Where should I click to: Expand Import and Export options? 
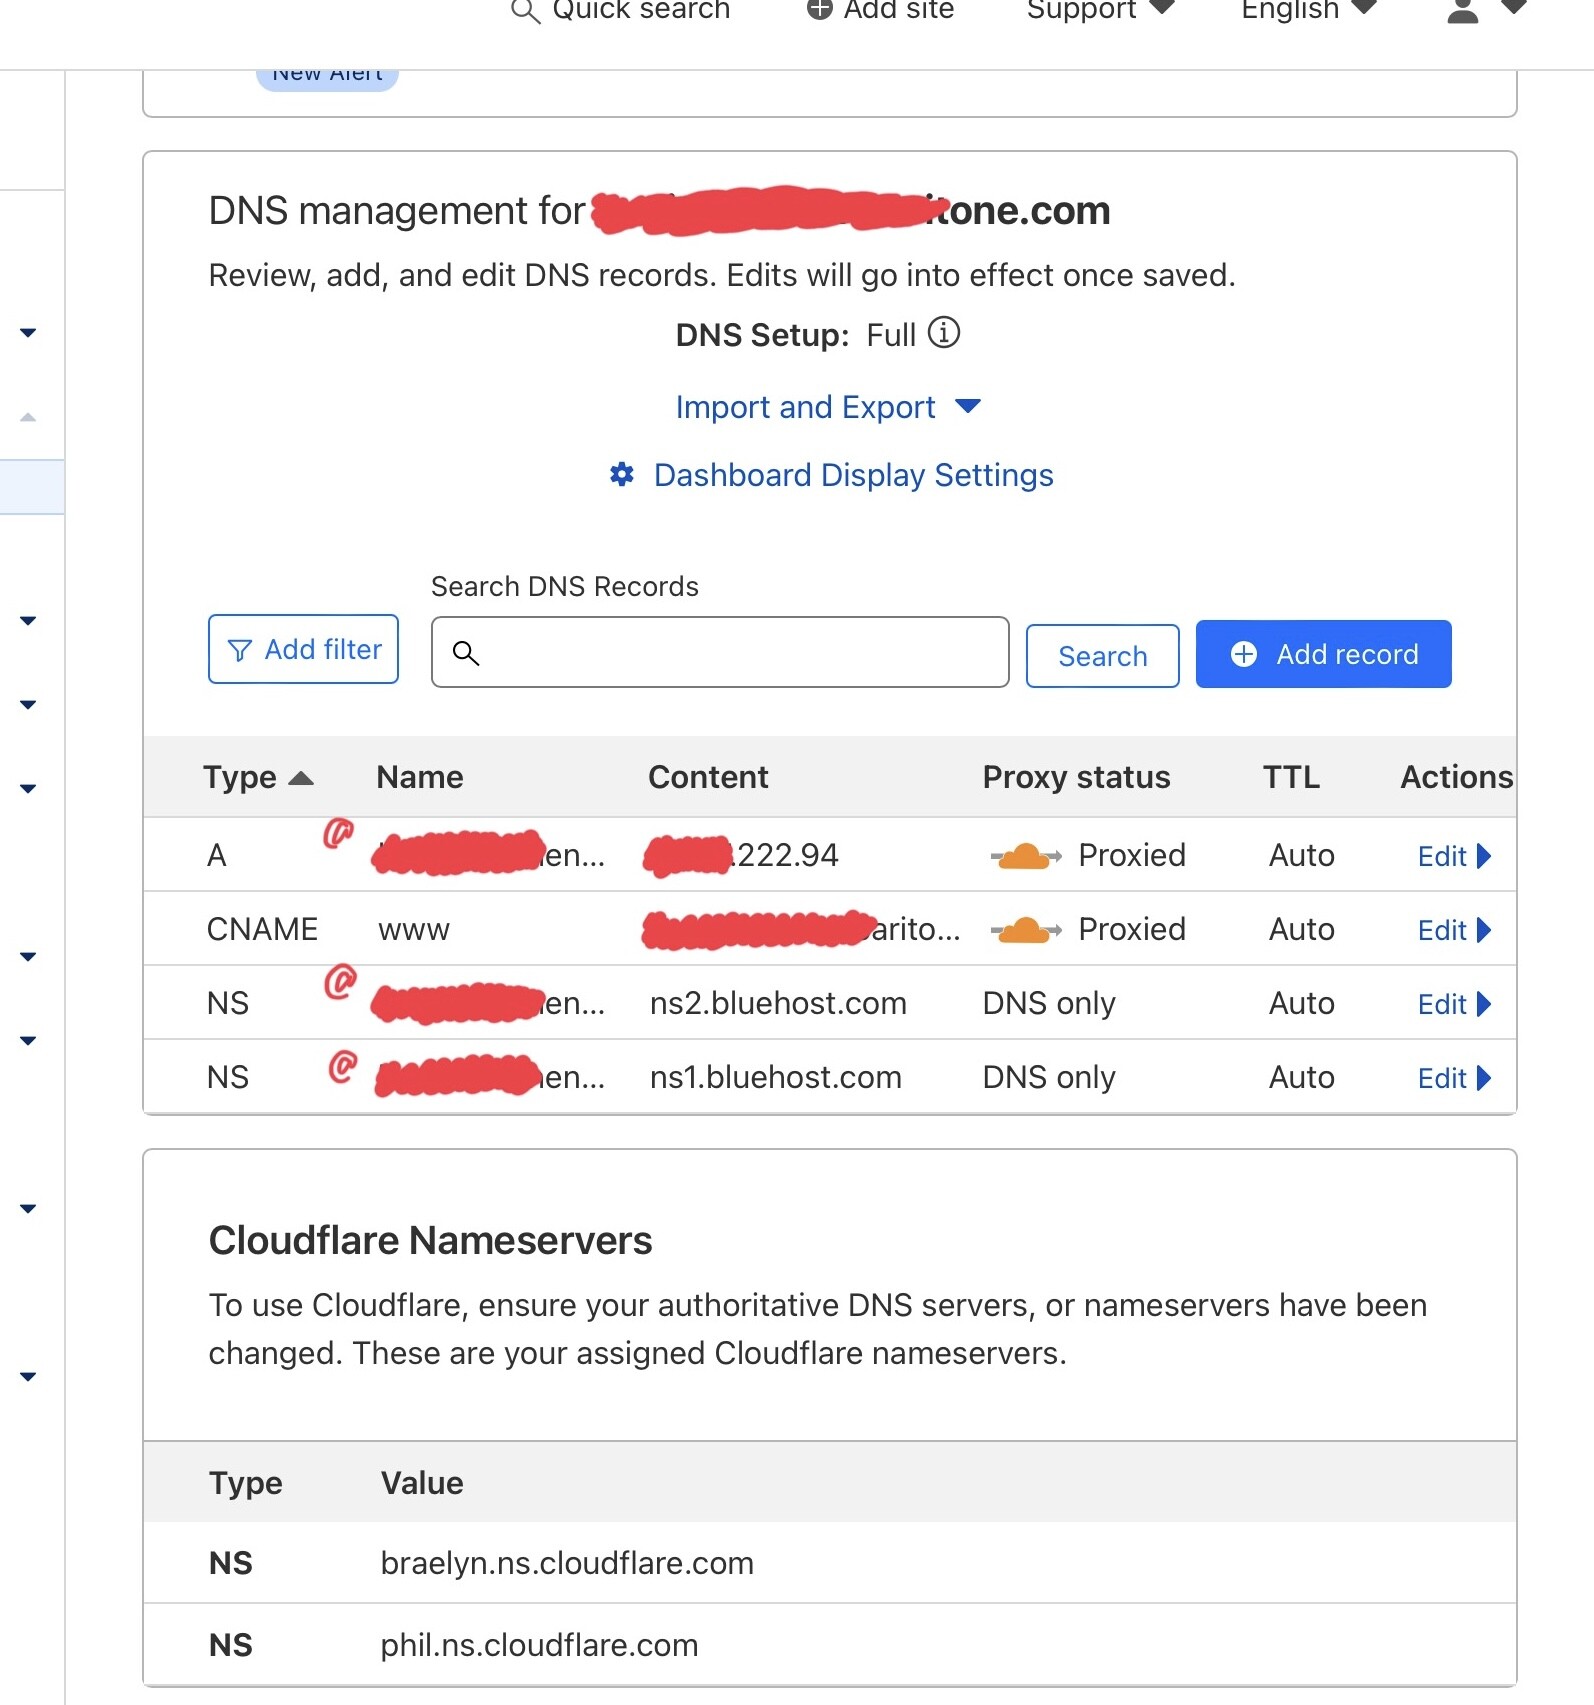tap(828, 407)
